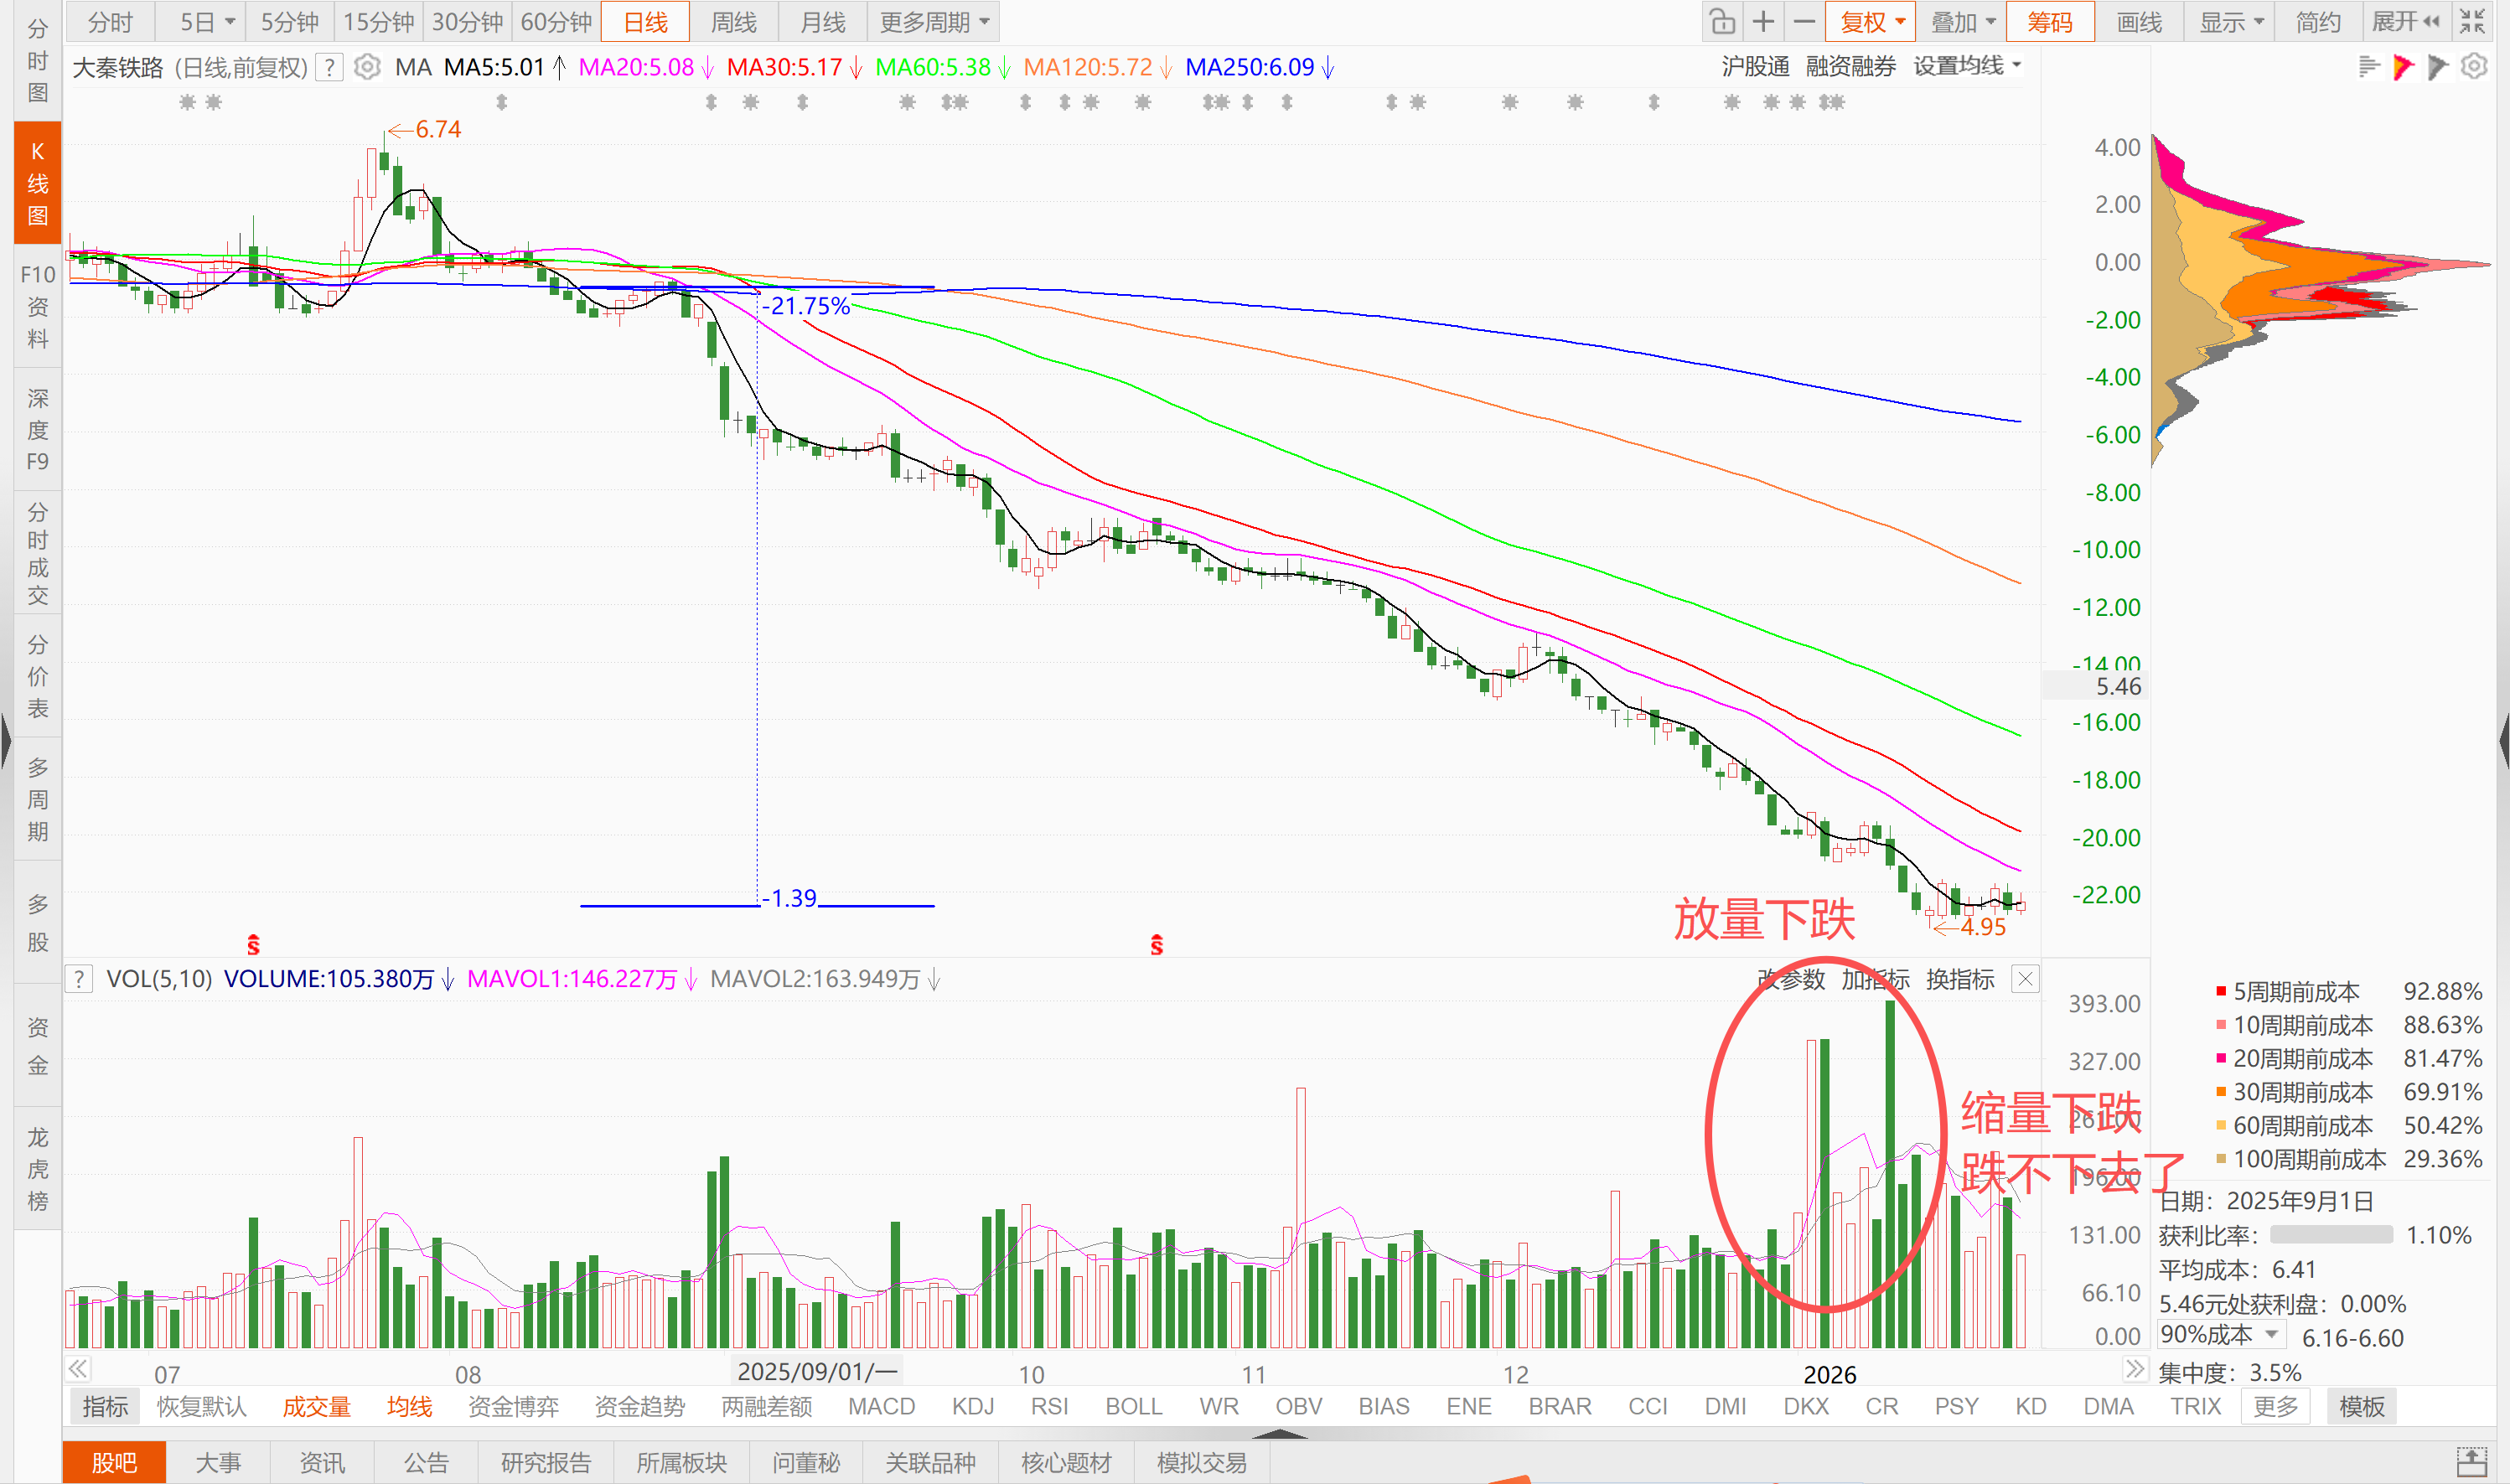Open the 90%成本 cost range dropdown

2220,1335
